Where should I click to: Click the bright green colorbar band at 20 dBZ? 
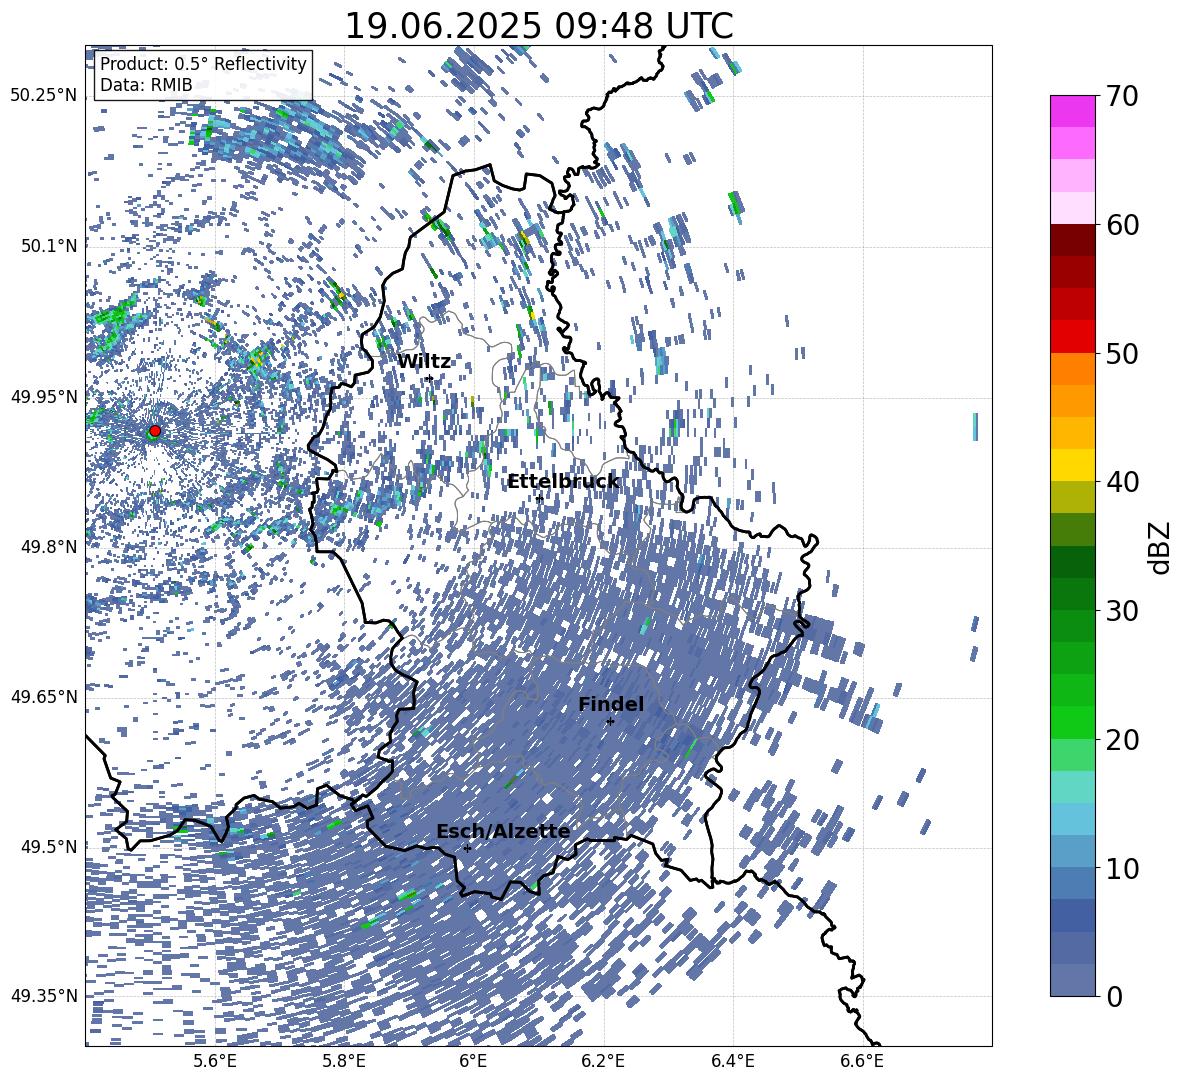[x=1072, y=722]
